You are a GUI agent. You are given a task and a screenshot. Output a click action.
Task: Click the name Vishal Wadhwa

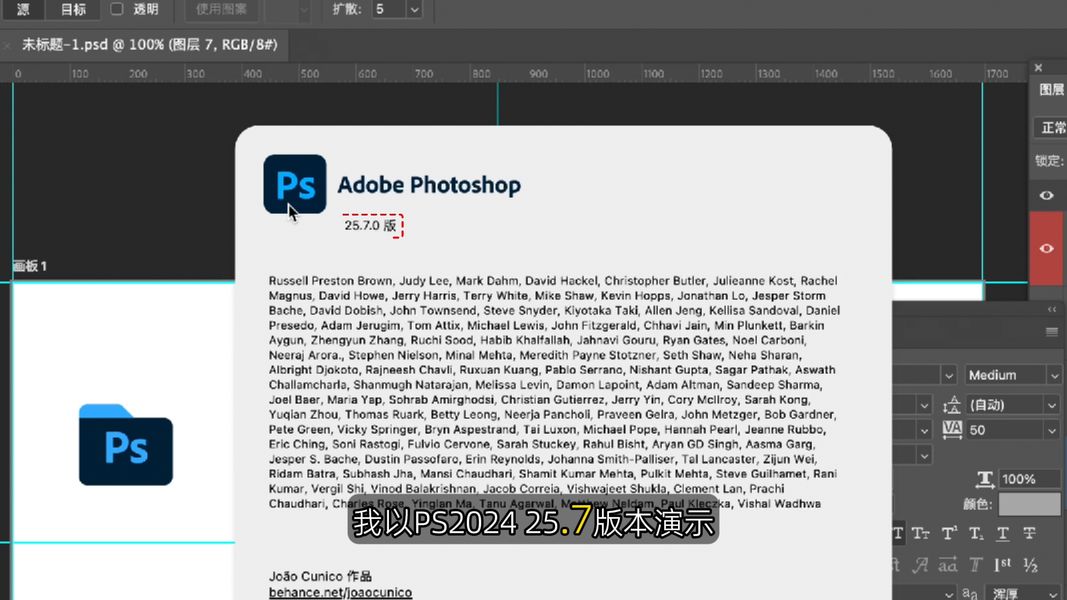(779, 504)
